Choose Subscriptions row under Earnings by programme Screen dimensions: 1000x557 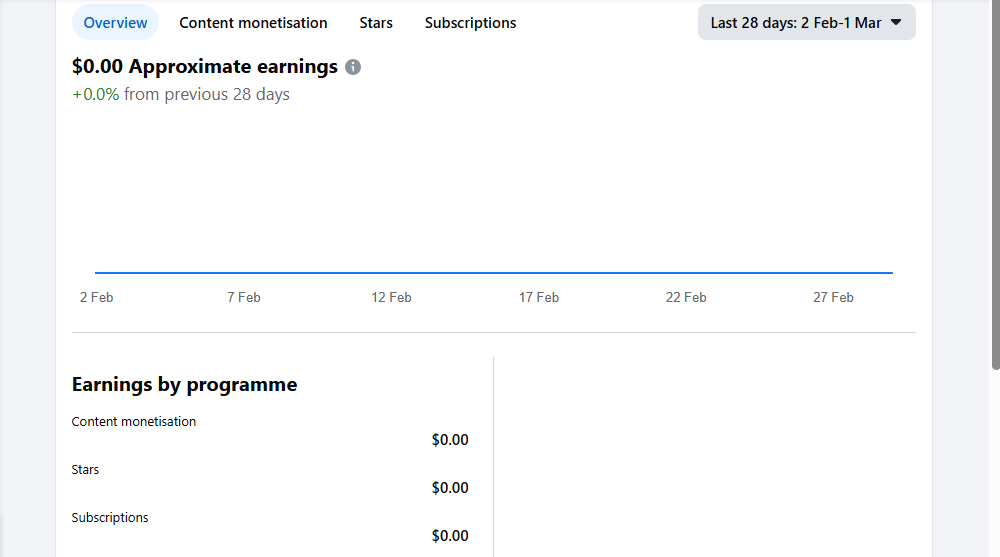coord(110,518)
